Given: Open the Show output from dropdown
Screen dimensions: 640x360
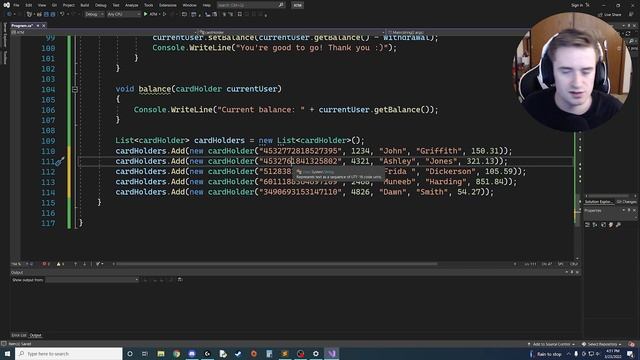Looking at the screenshot, I should tap(92, 280).
